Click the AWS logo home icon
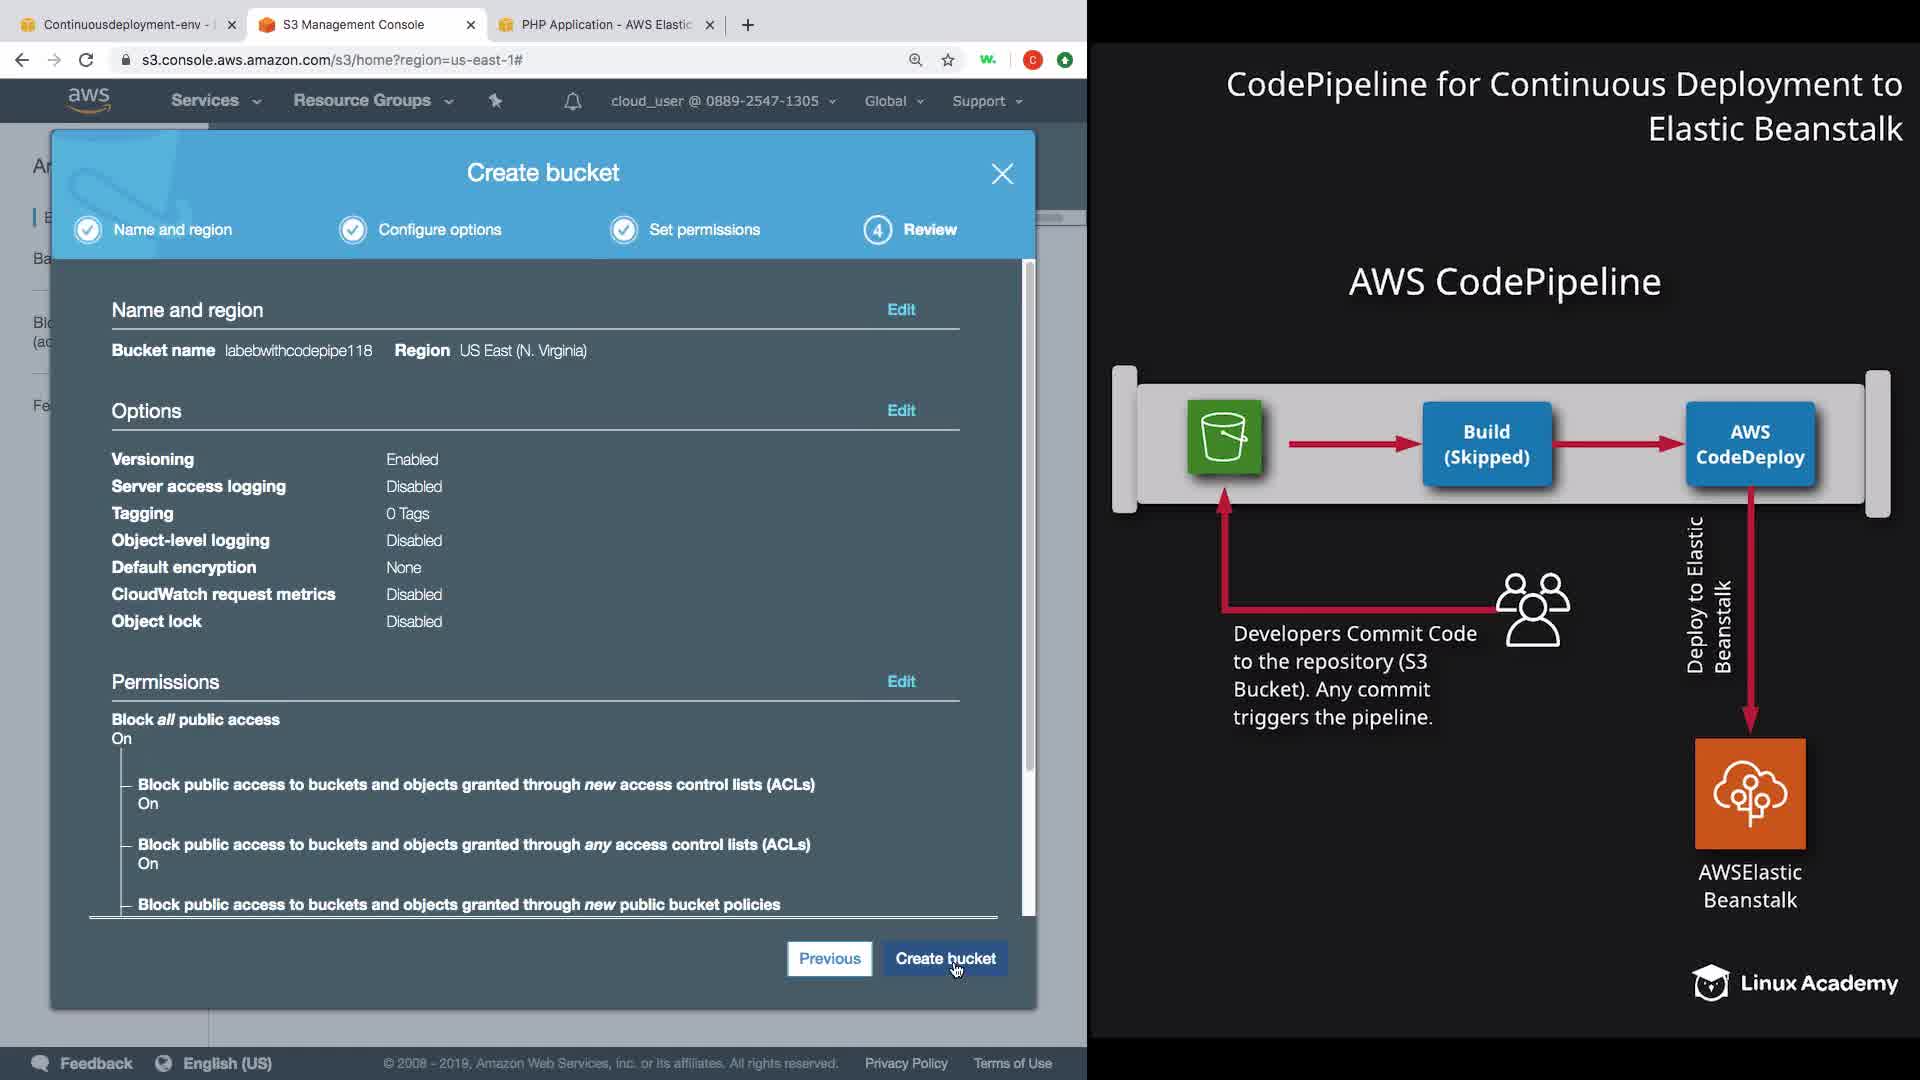The image size is (1920, 1080). click(89, 100)
